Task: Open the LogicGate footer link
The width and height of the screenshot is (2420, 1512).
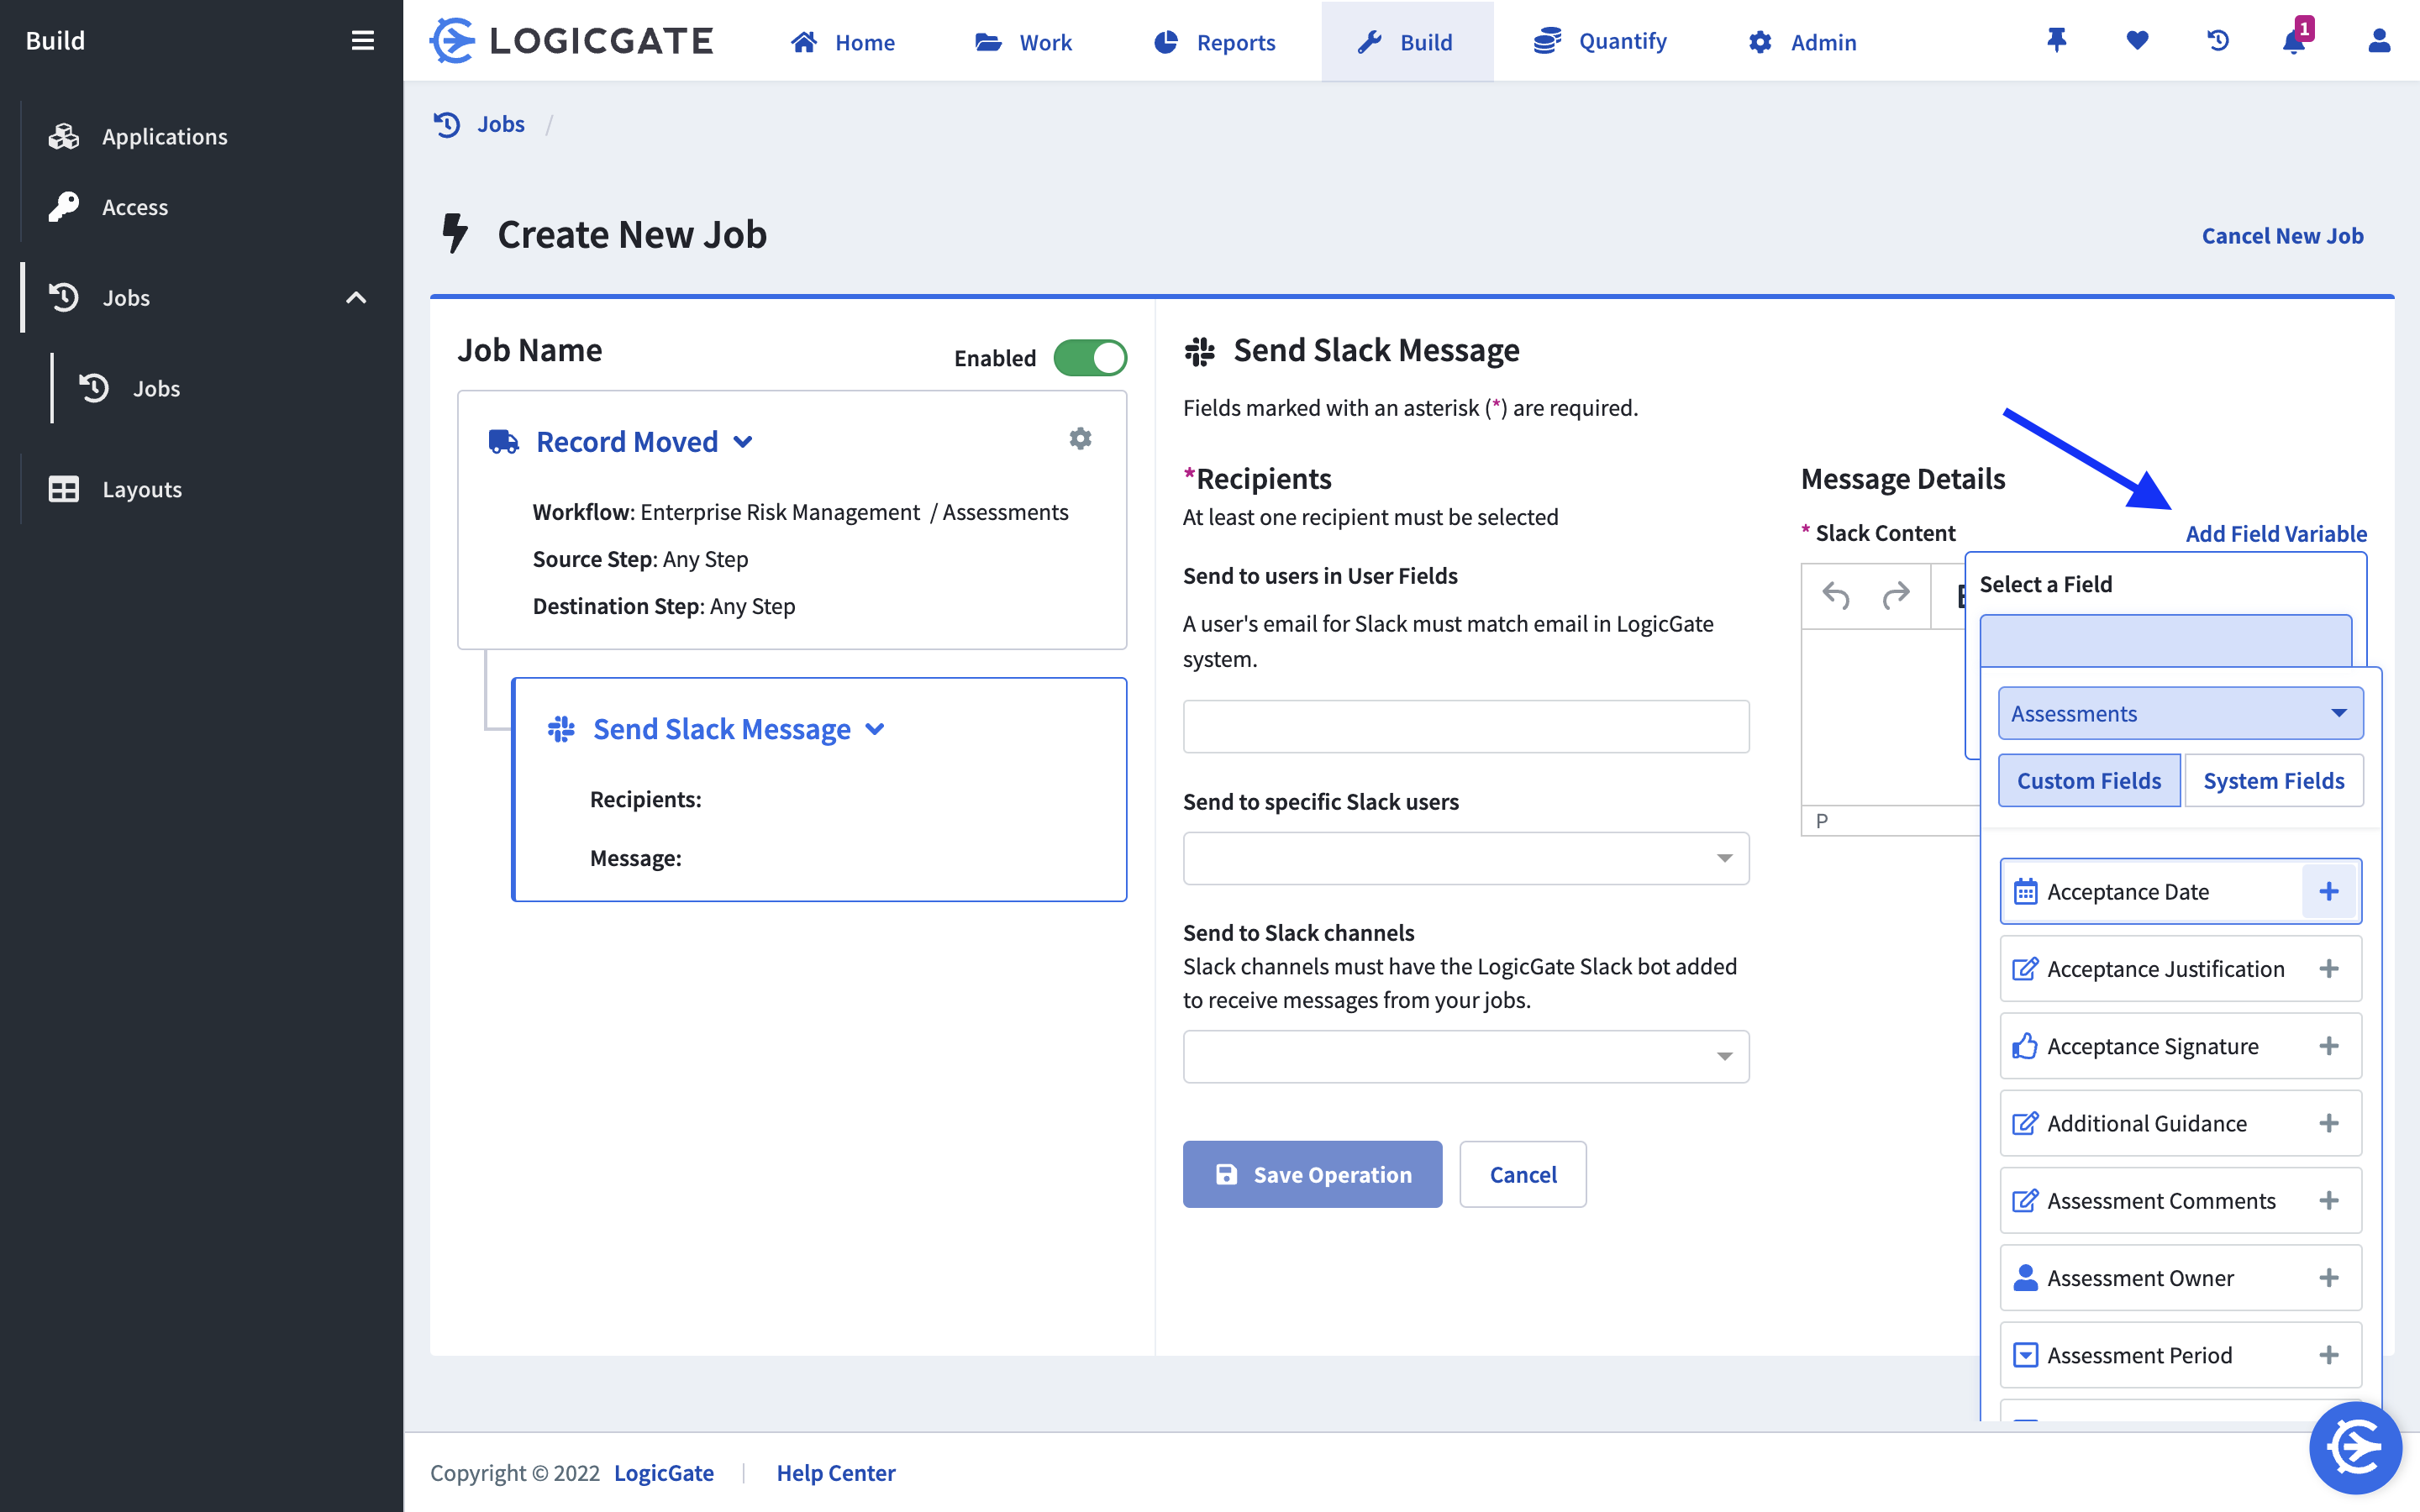Action: click(x=664, y=1472)
